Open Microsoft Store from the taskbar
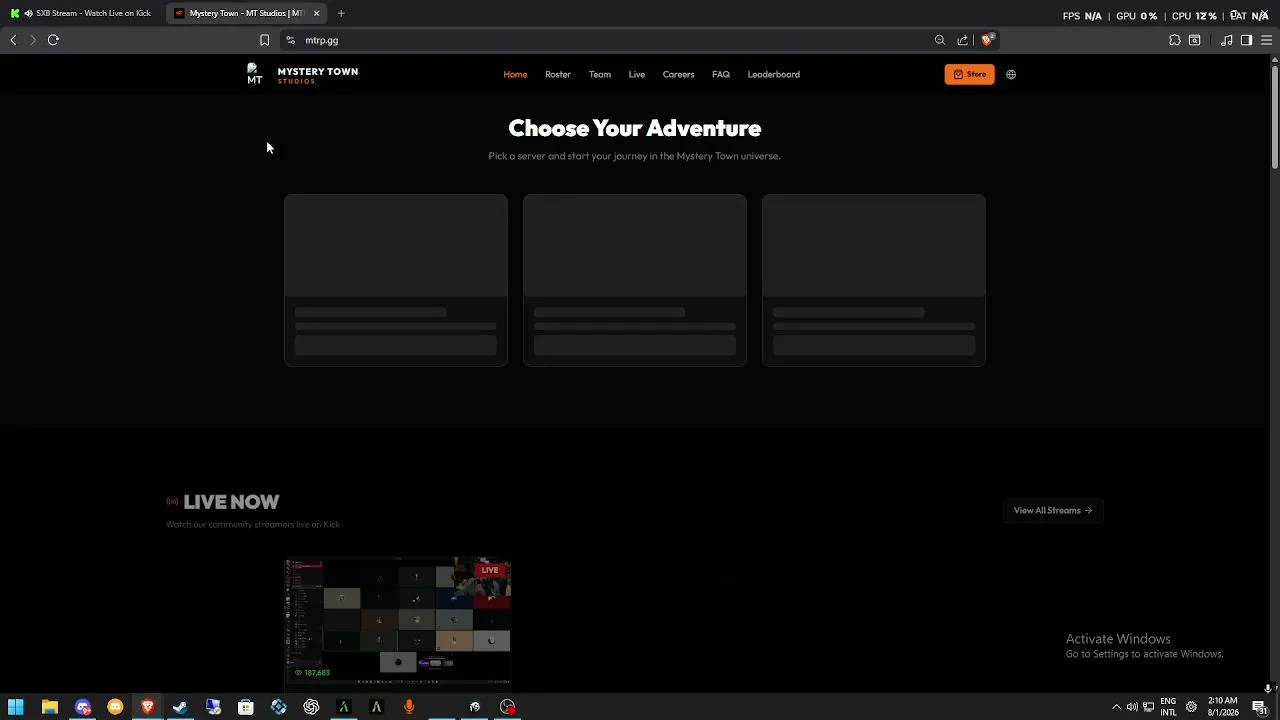1280x720 pixels. (x=246, y=707)
